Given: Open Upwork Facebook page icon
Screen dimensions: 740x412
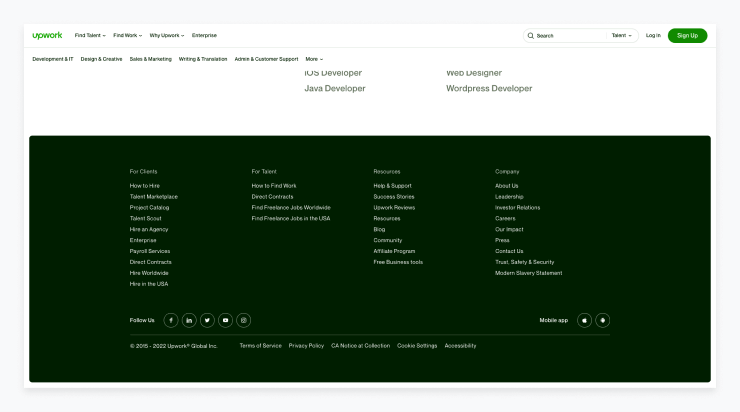Looking at the screenshot, I should pyautogui.click(x=171, y=320).
